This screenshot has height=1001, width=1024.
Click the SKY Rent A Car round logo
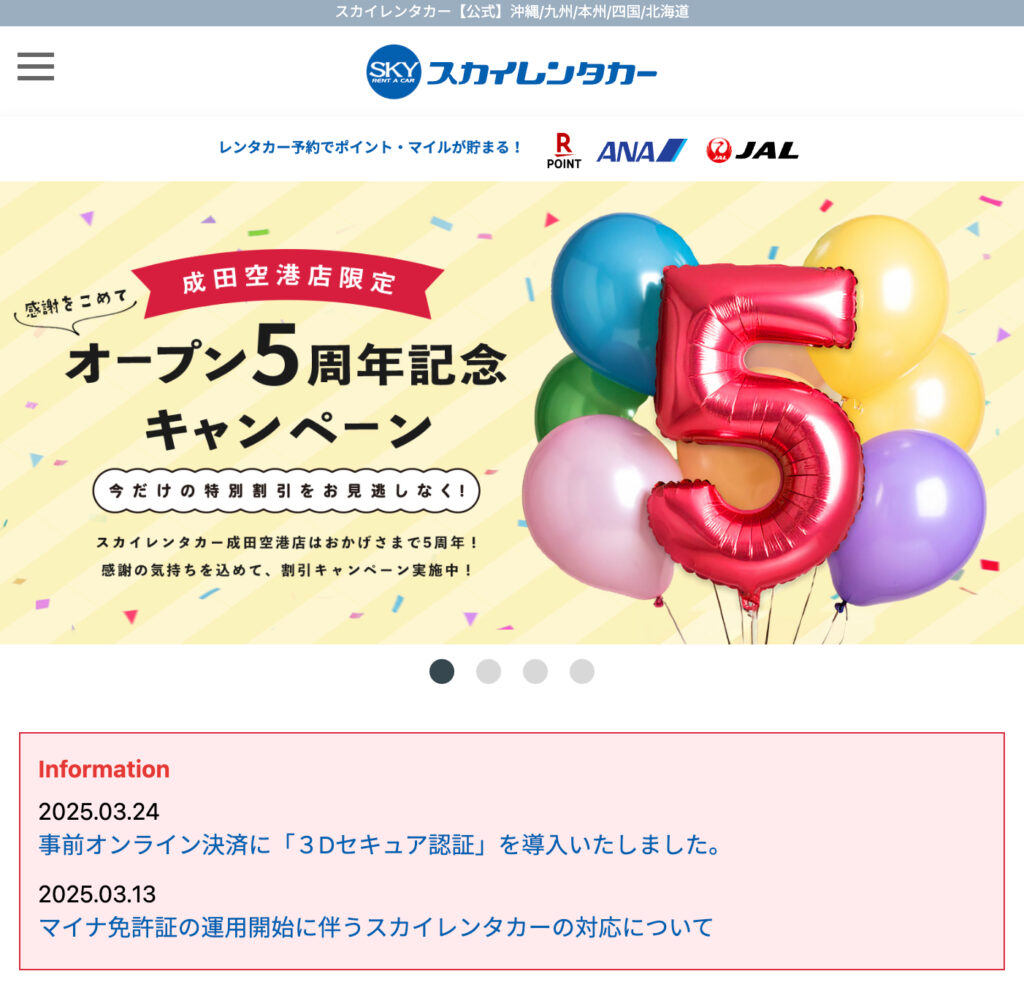(393, 72)
